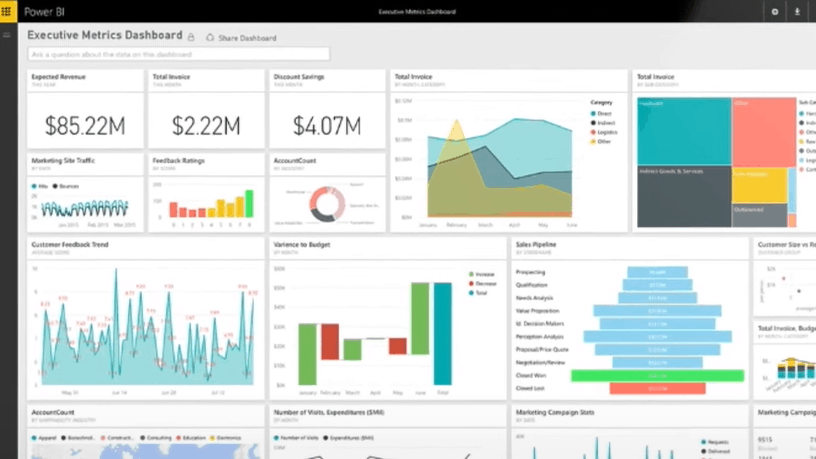
Task: Select Logistics in Category legend
Action: (x=604, y=132)
